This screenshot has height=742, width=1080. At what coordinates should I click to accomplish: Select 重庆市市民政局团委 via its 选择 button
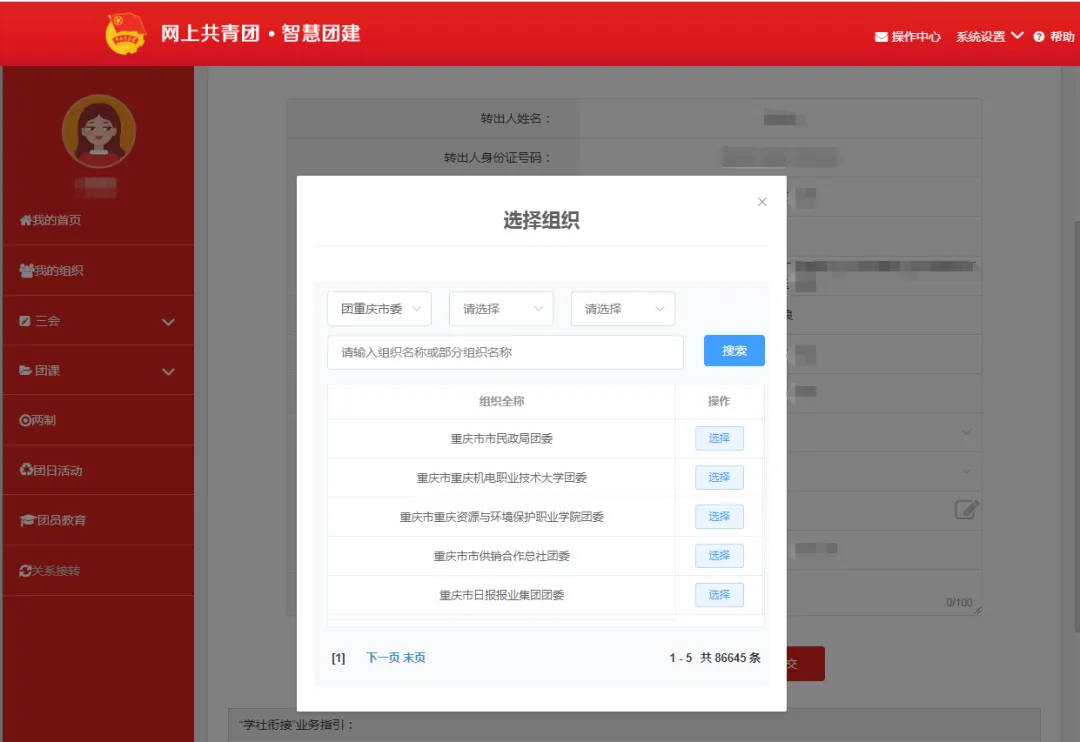(x=719, y=438)
